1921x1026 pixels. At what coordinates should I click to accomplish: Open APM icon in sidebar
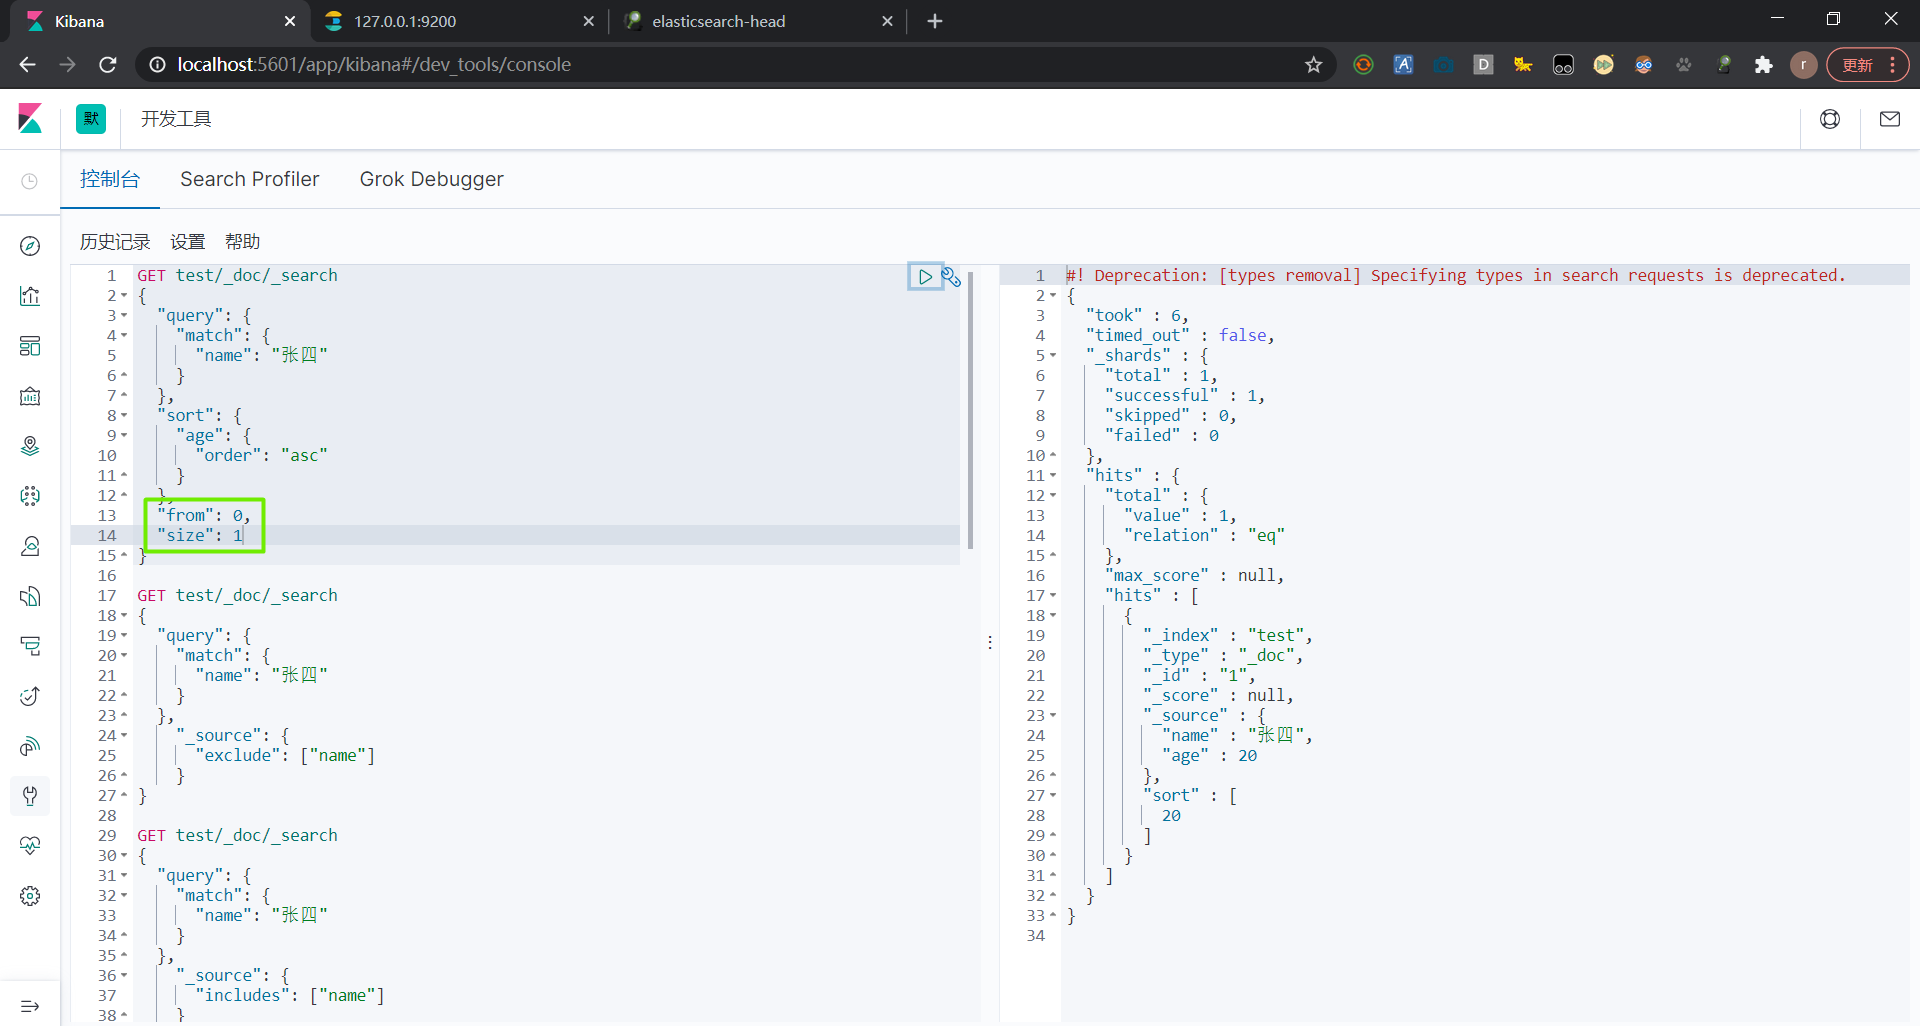pos(30,646)
